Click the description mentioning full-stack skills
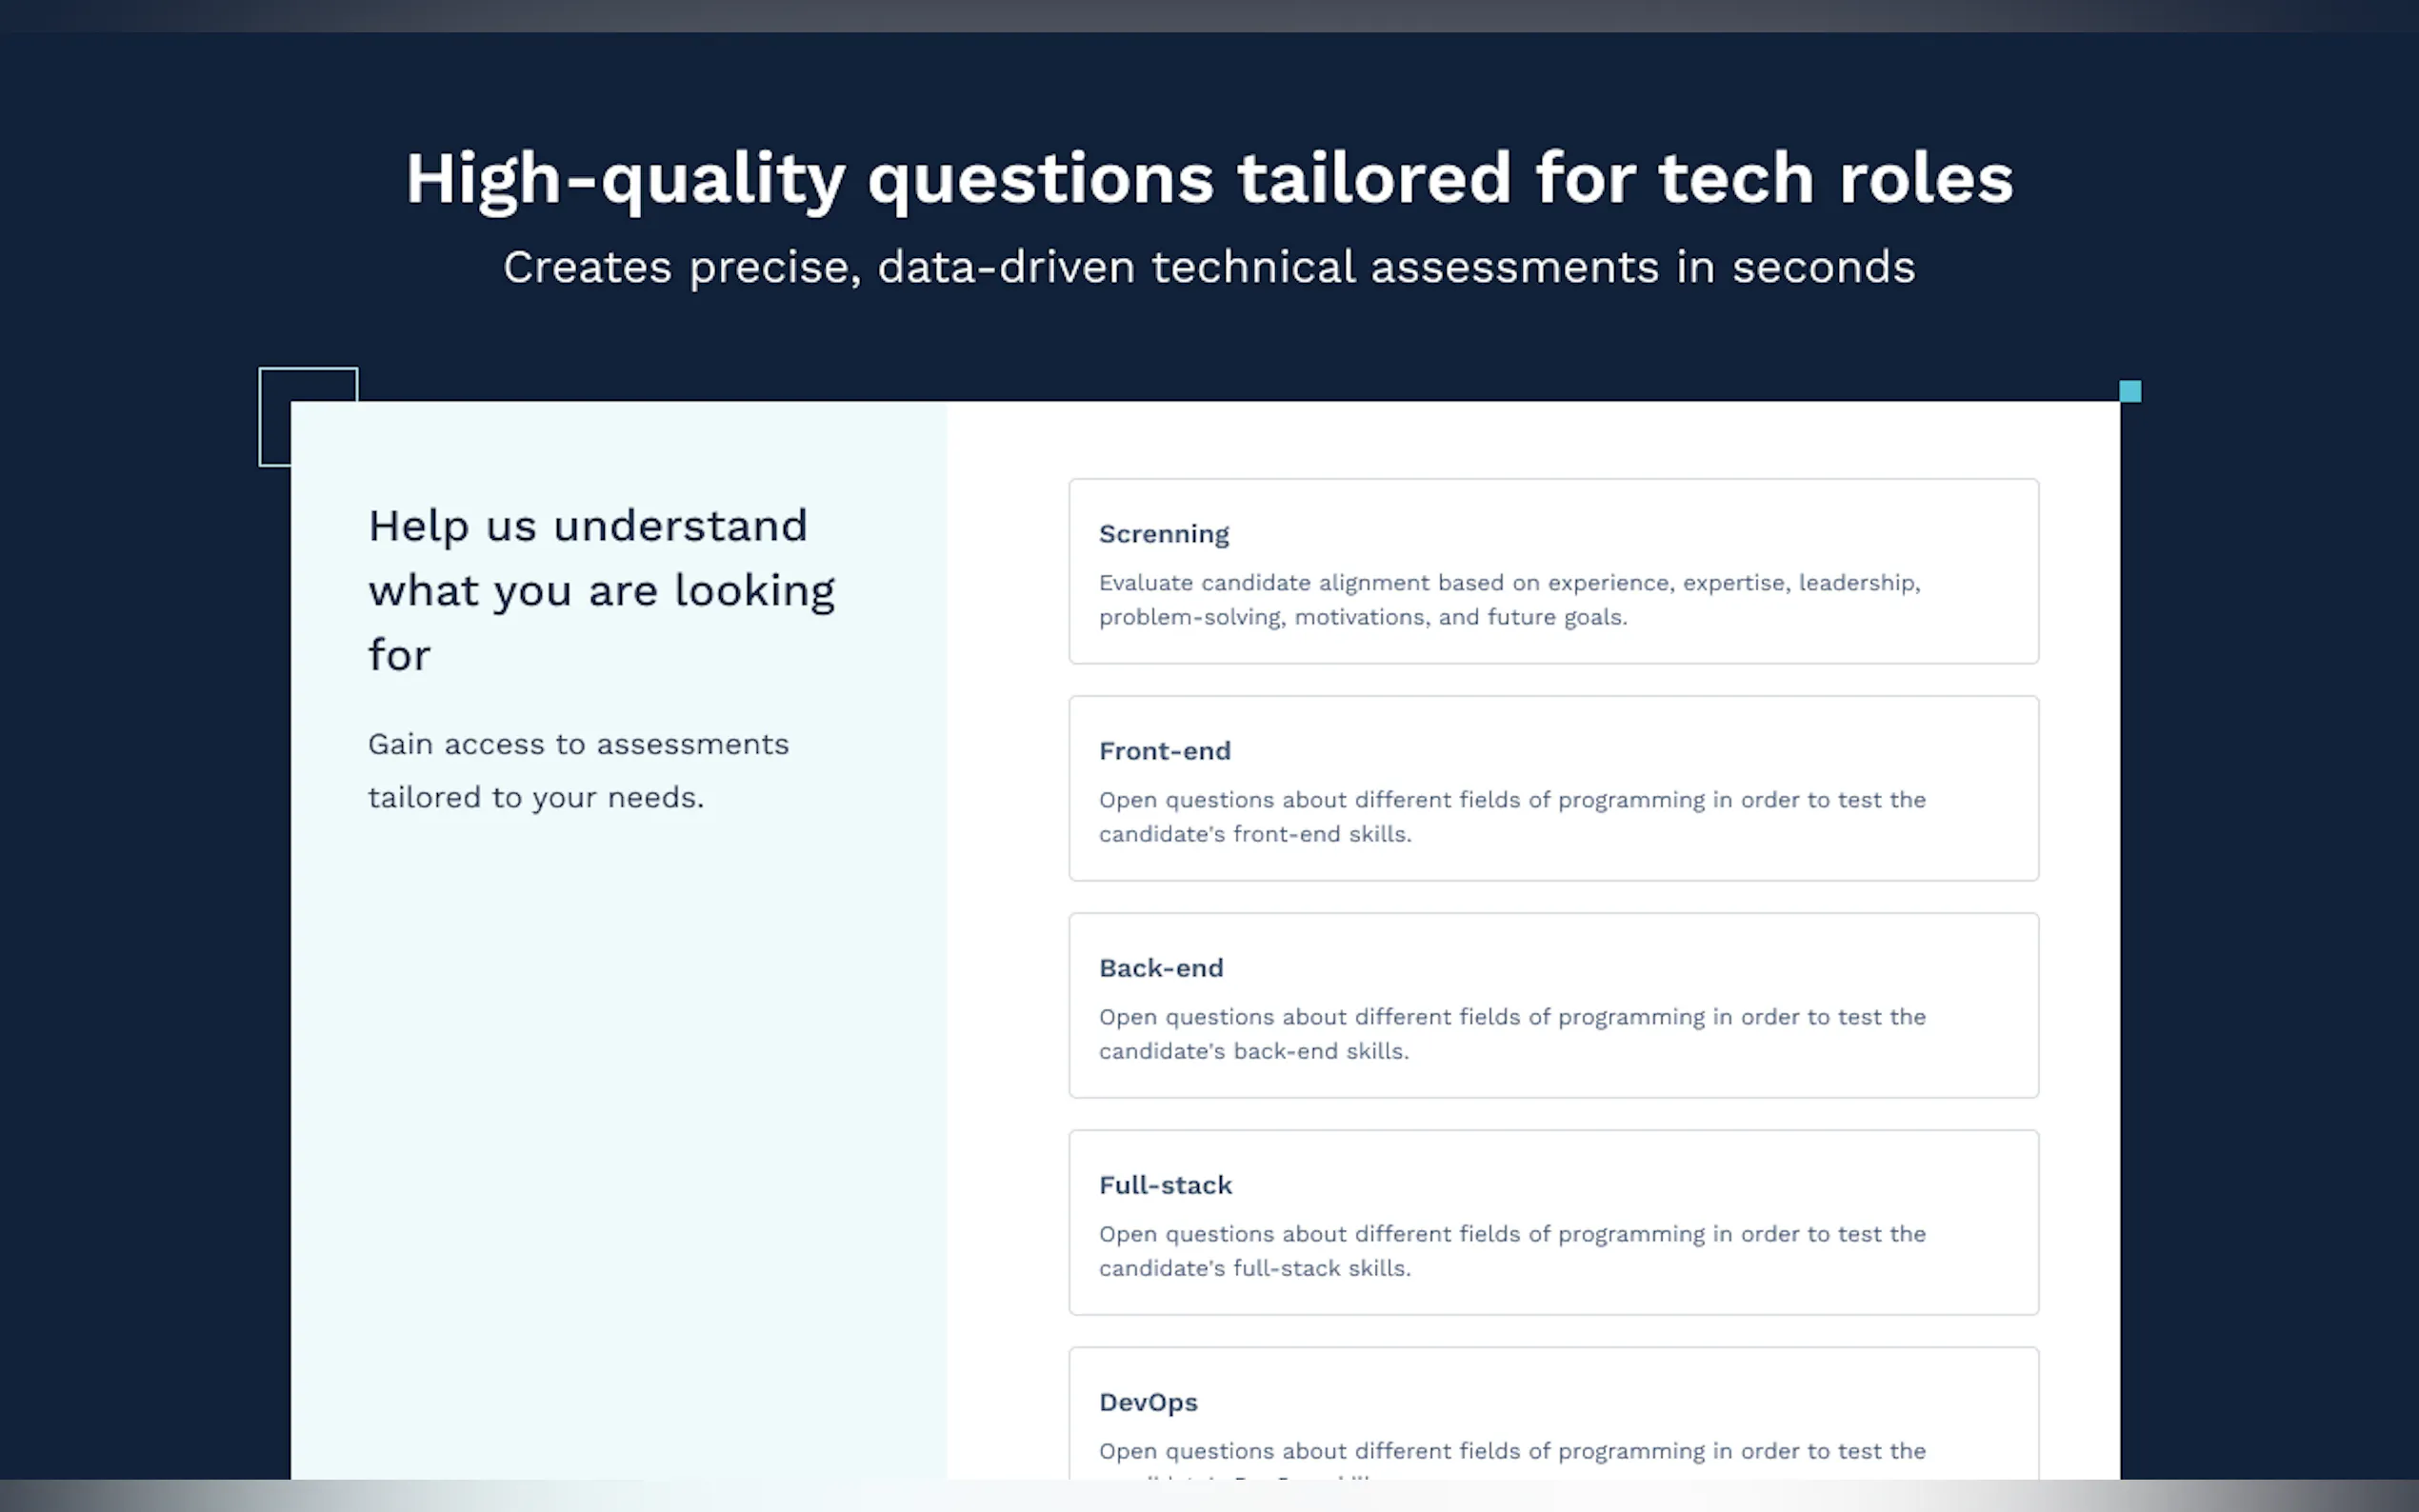 click(1512, 1250)
